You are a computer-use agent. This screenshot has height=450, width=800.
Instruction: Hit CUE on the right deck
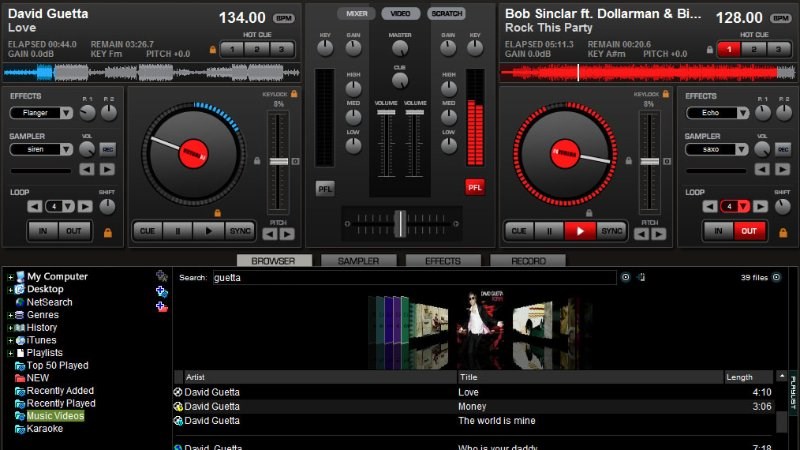point(519,231)
